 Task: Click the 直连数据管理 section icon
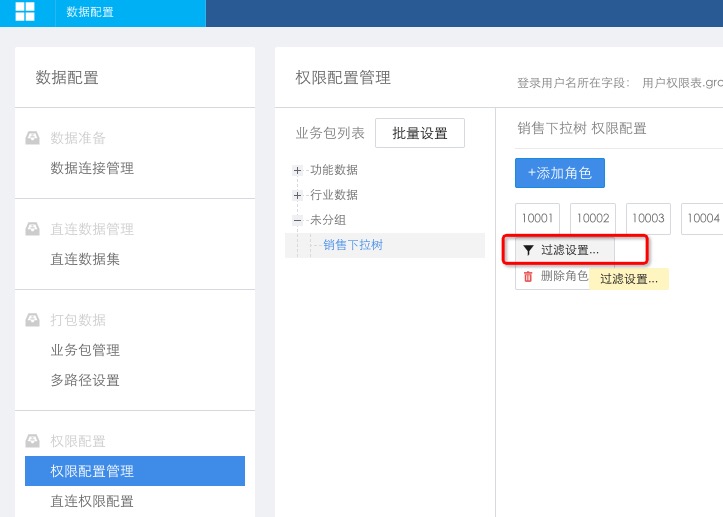[x=32, y=229]
